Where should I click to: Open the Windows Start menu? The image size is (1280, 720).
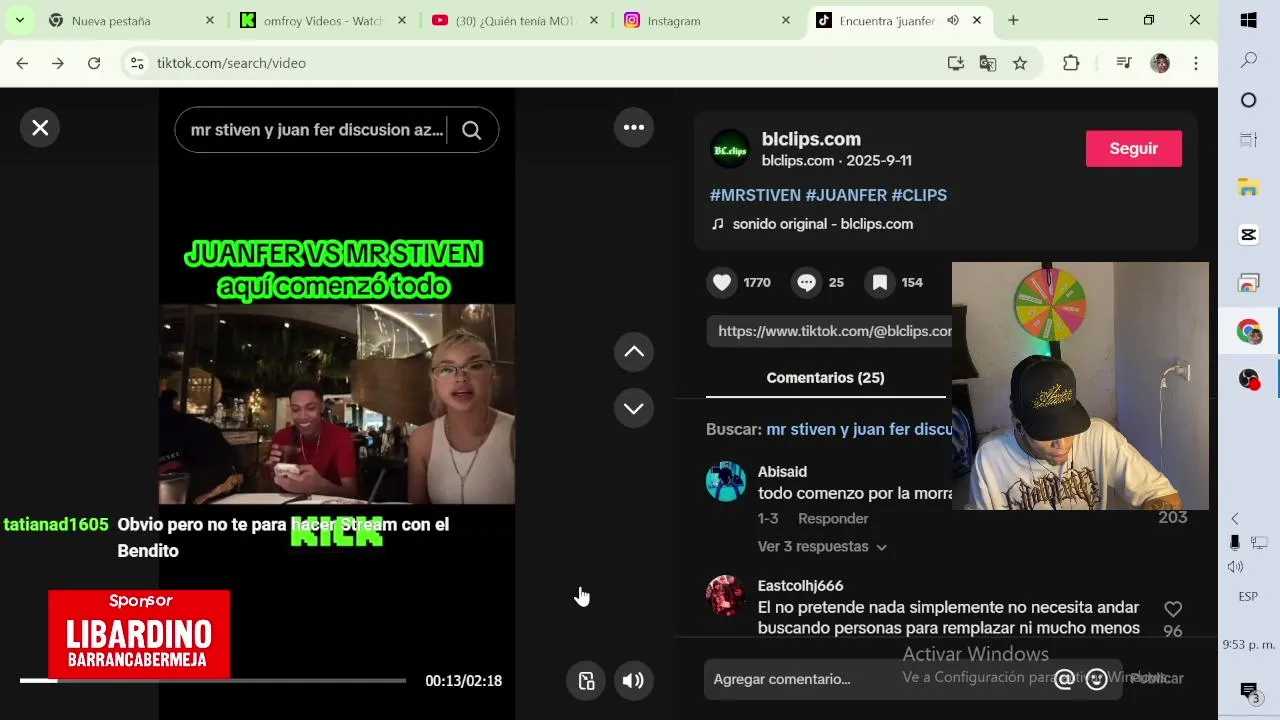1249,21
